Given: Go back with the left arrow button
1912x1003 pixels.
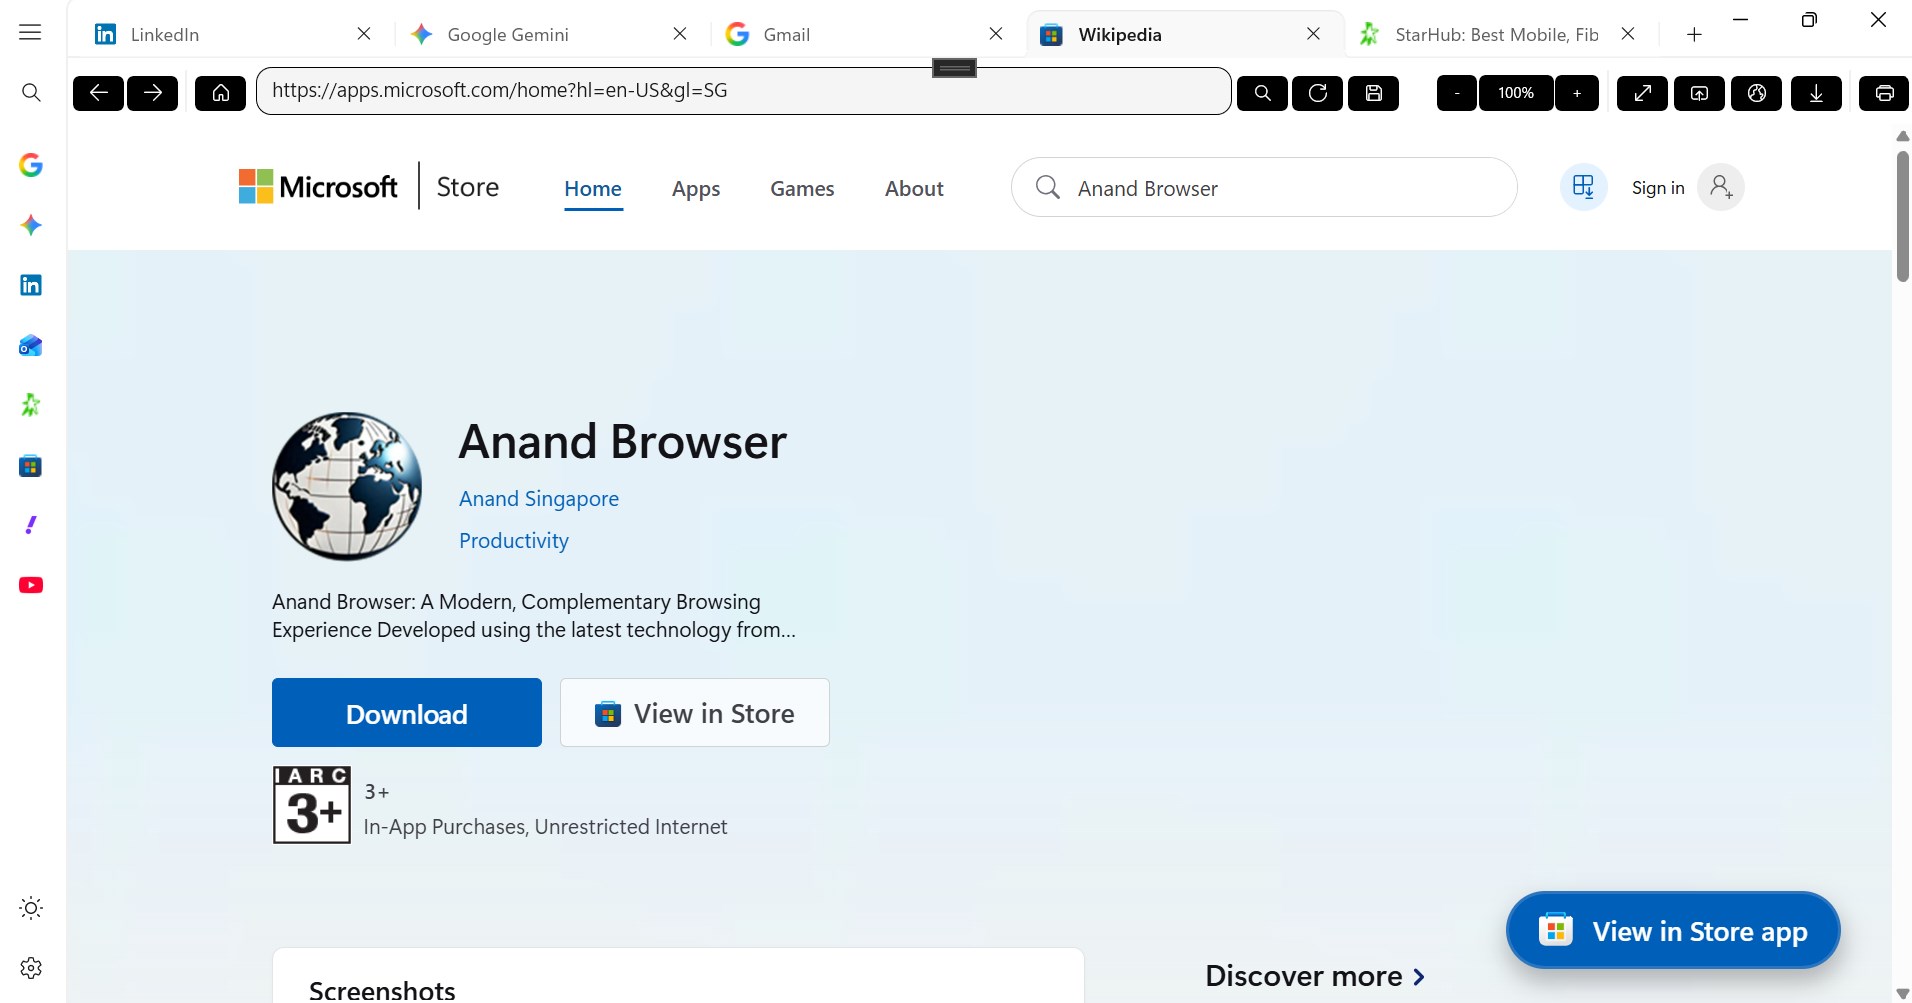Looking at the screenshot, I should coord(98,93).
